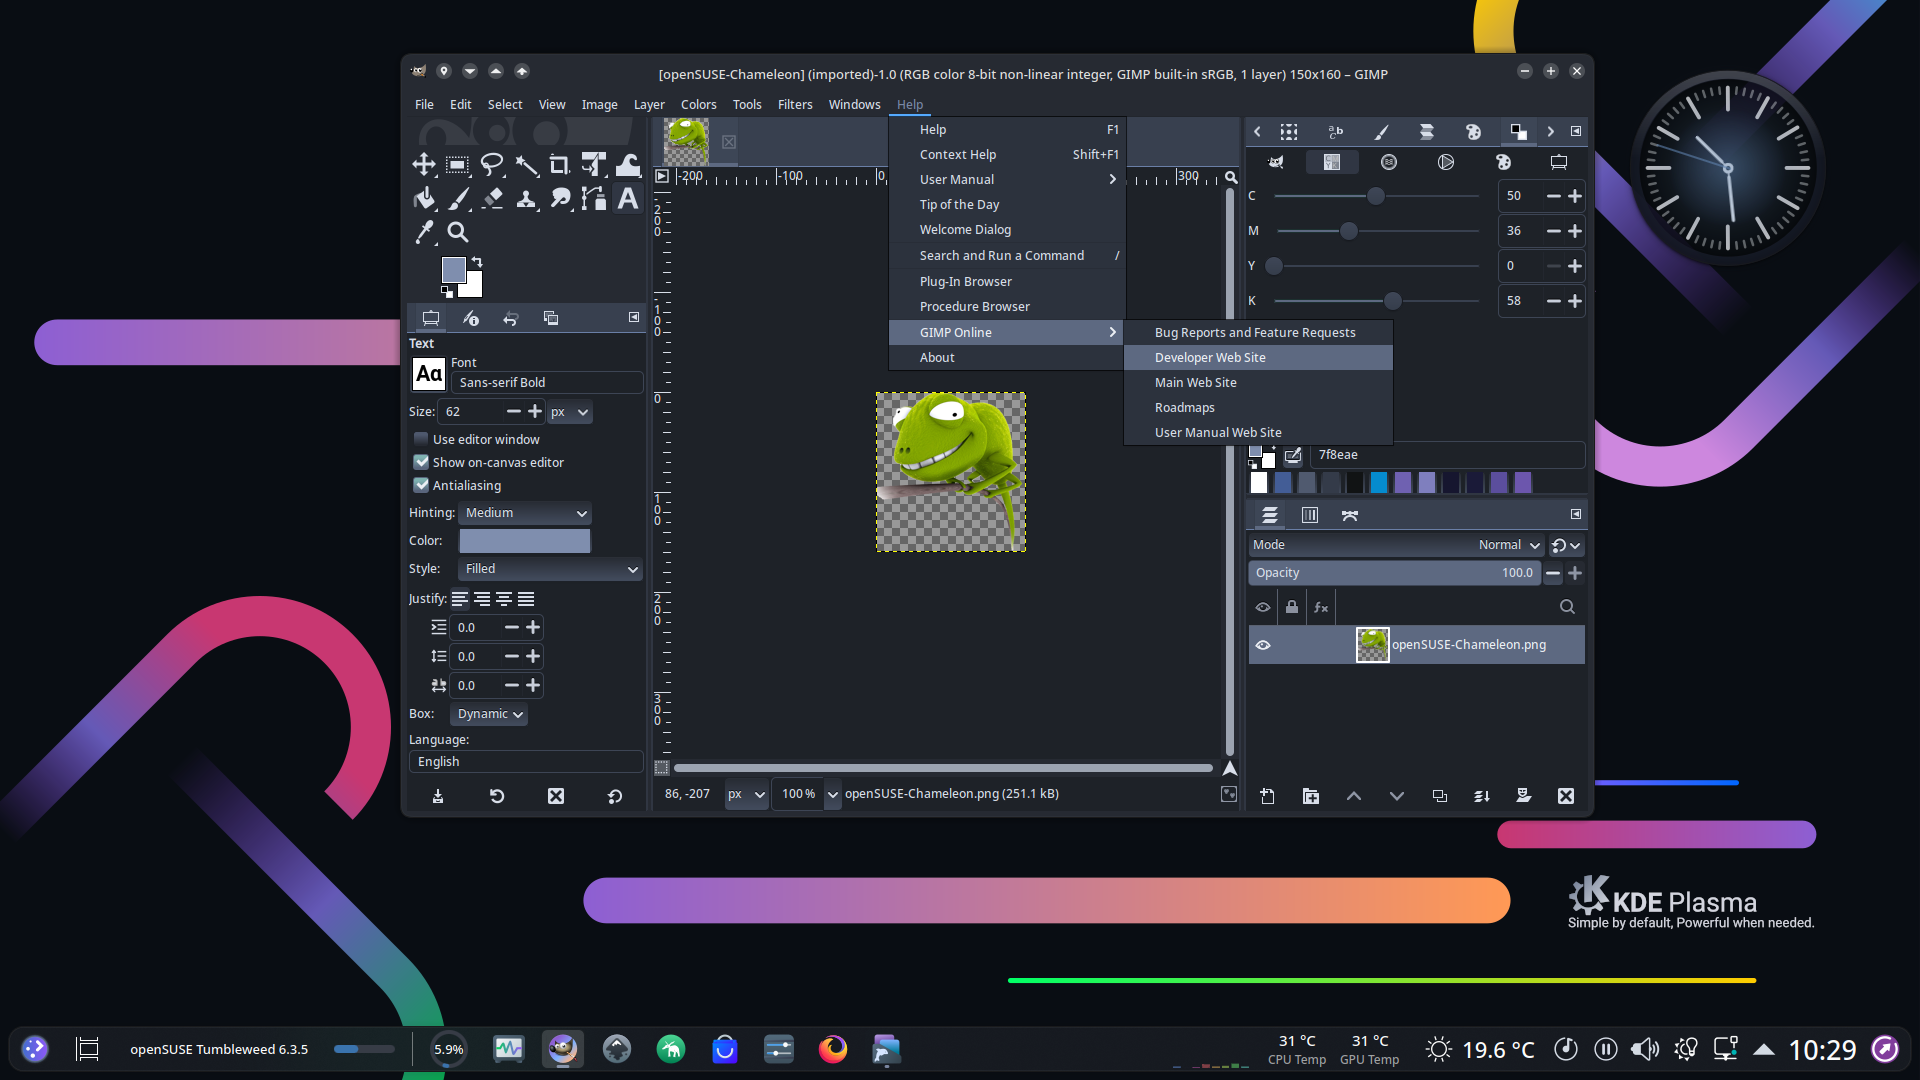Open the Filters menu
The width and height of the screenshot is (1920, 1080).
tap(795, 104)
